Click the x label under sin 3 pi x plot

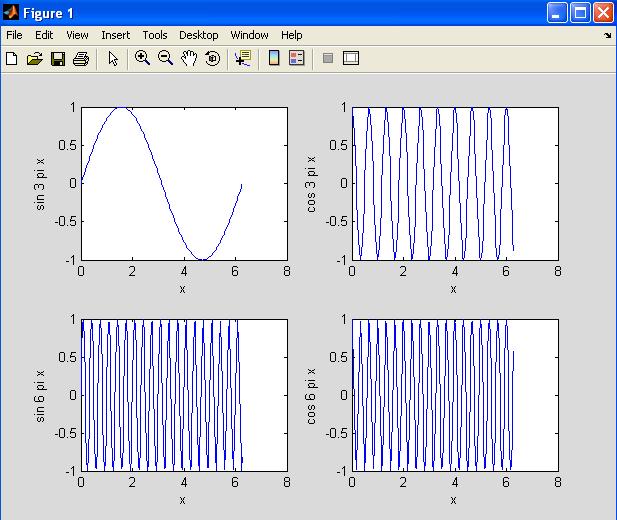[x=182, y=289]
